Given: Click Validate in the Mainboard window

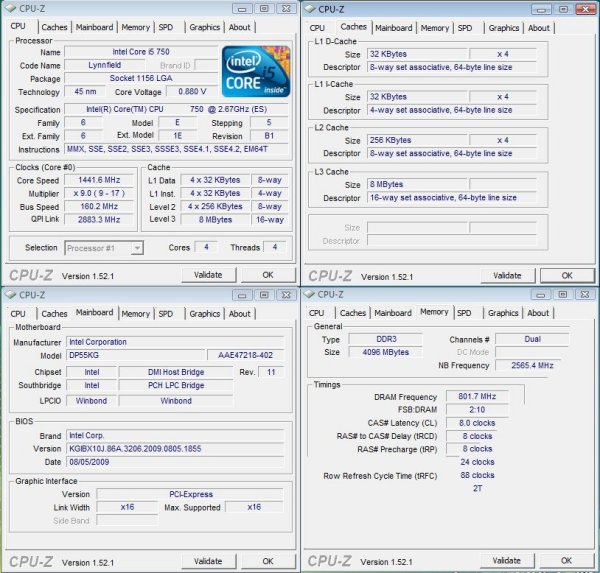Looking at the screenshot, I should coord(208,561).
